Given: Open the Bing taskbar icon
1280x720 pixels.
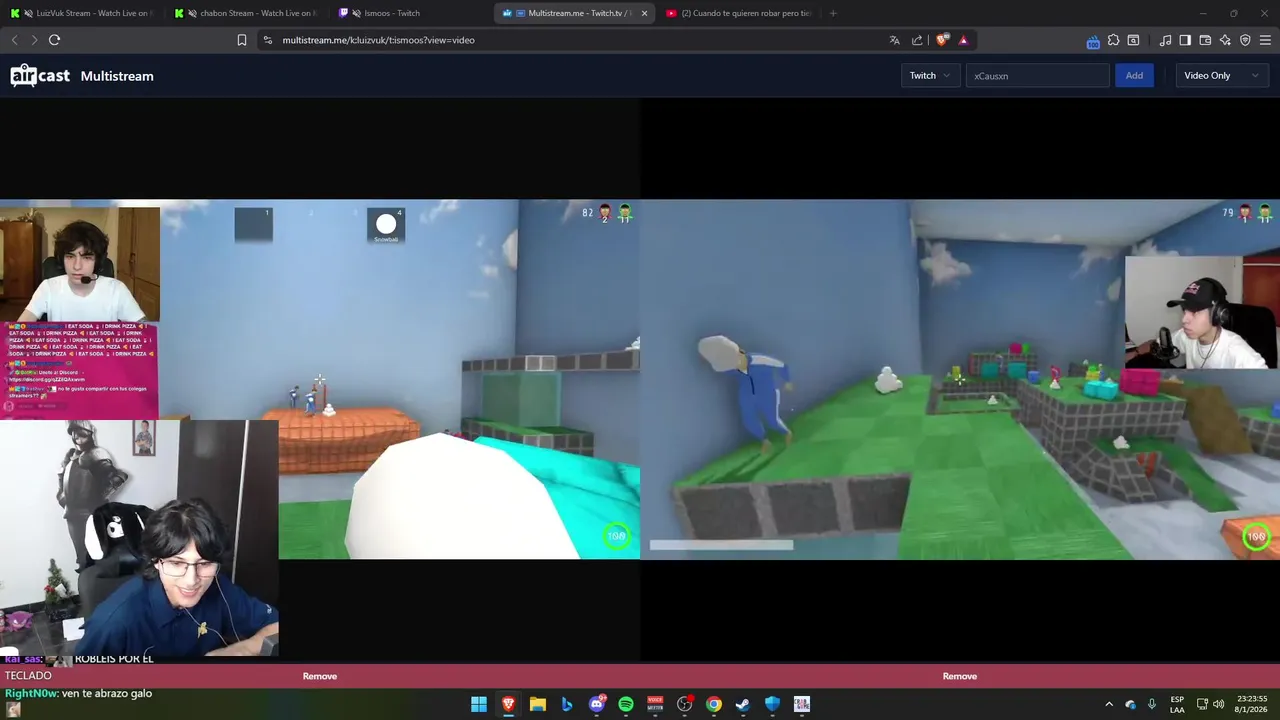Looking at the screenshot, I should coord(567,704).
